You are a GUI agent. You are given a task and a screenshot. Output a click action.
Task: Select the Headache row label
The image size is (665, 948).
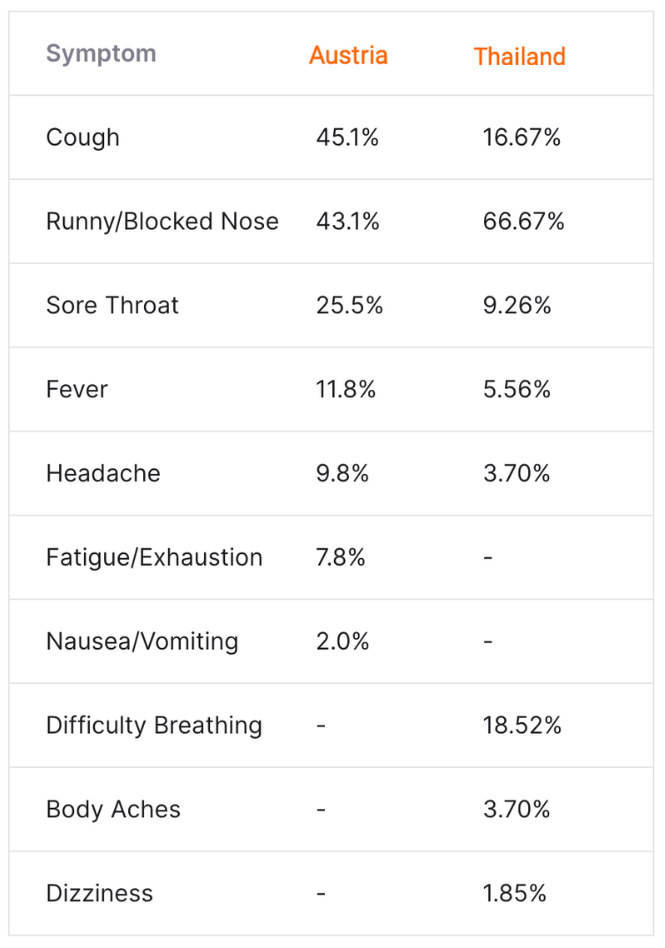103,474
